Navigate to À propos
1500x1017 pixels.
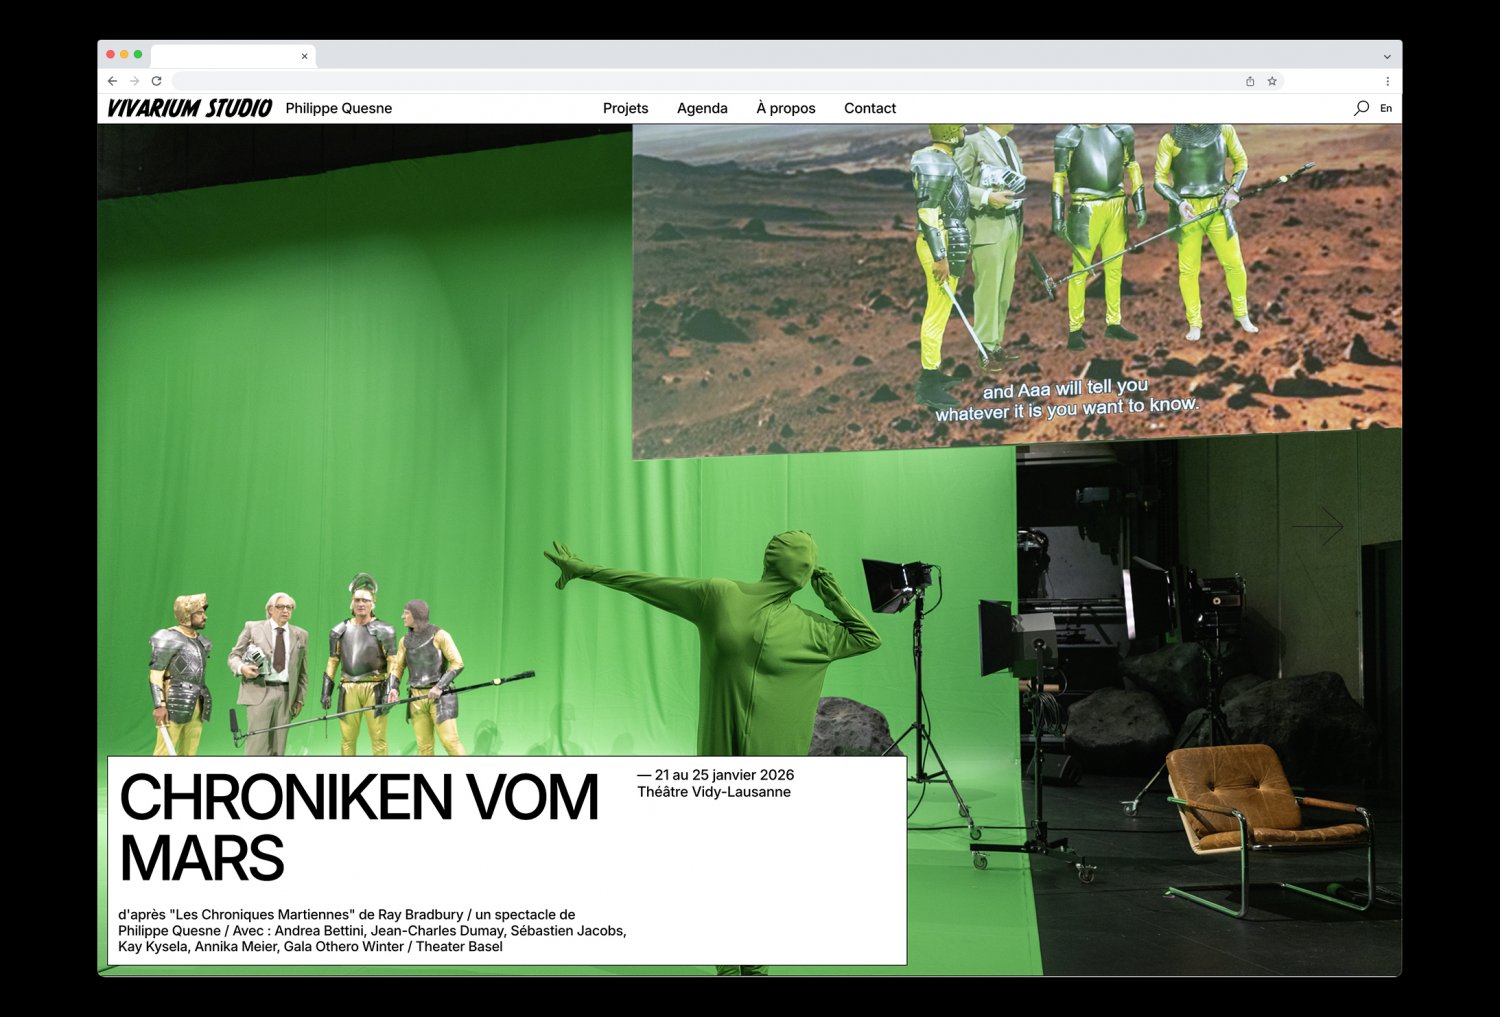(786, 108)
